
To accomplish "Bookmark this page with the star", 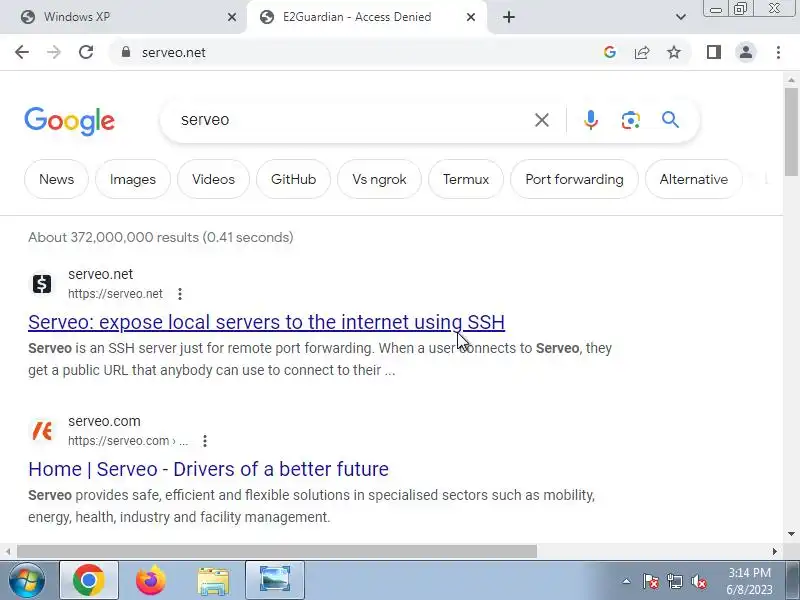I will pyautogui.click(x=674, y=52).
